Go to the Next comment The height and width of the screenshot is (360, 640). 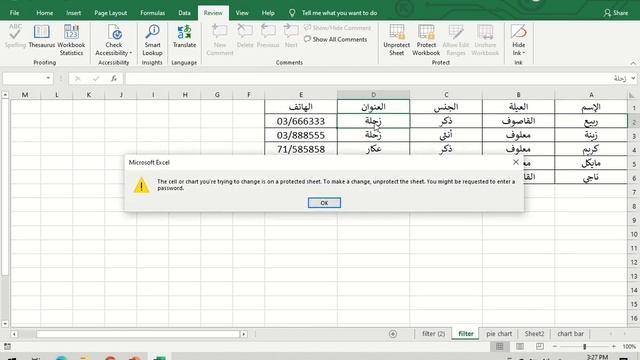pyautogui.click(x=291, y=36)
